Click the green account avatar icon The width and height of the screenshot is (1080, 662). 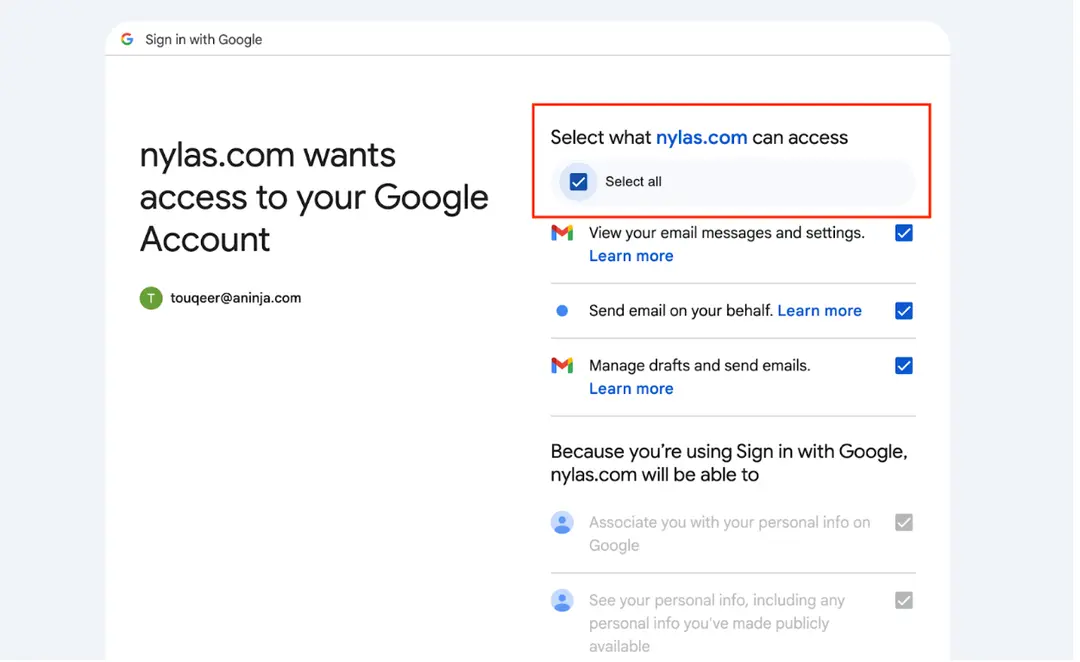[151, 298]
